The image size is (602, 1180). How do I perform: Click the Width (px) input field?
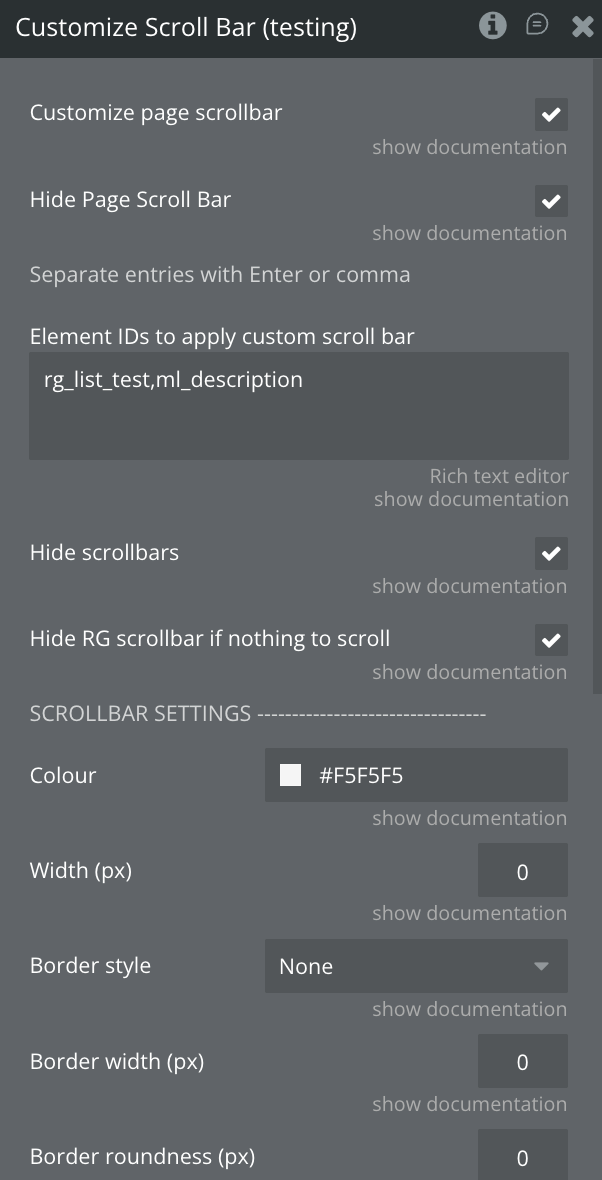click(522, 871)
